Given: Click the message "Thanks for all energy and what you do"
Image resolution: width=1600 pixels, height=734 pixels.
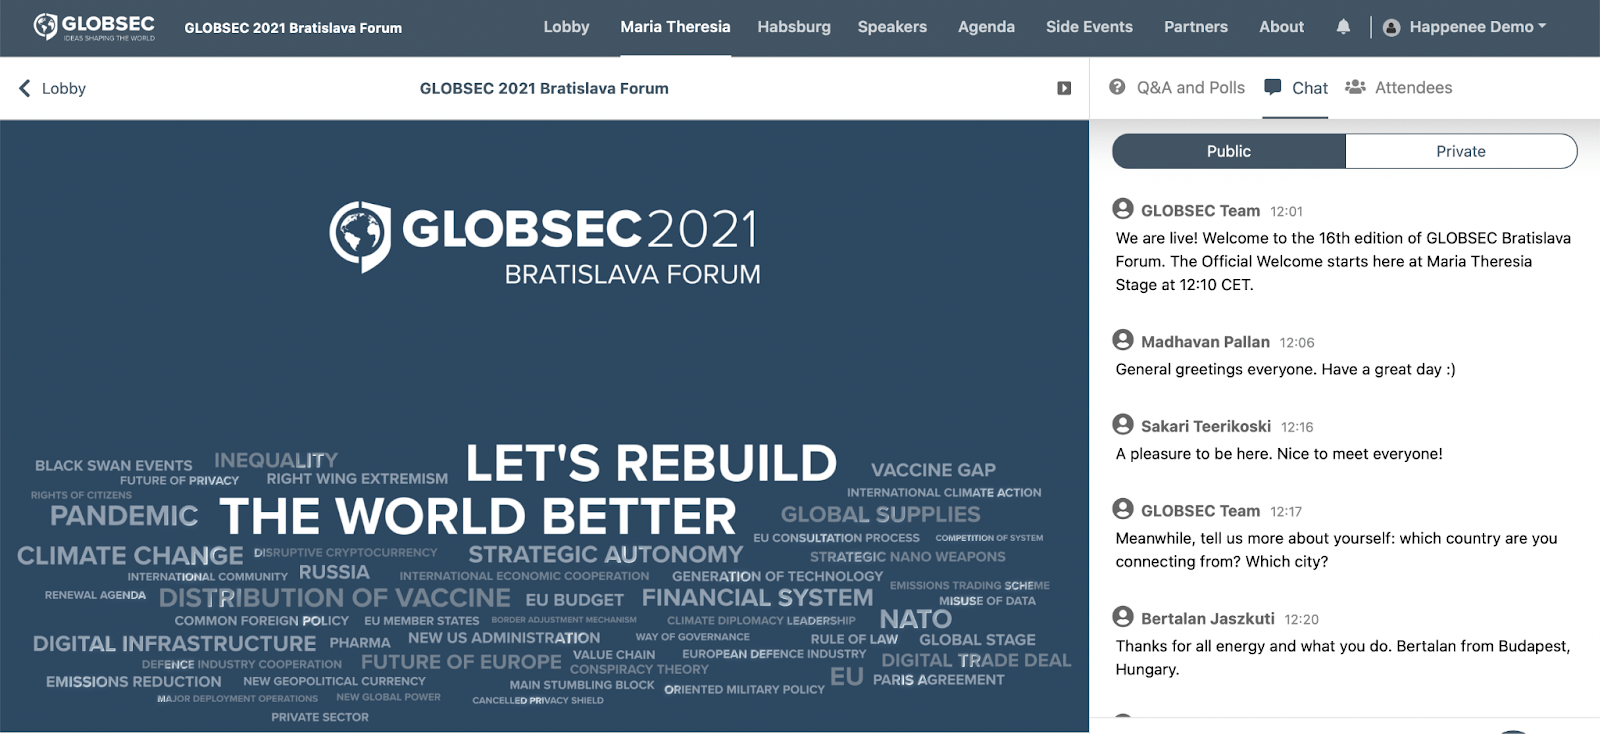Looking at the screenshot, I should (1343, 658).
